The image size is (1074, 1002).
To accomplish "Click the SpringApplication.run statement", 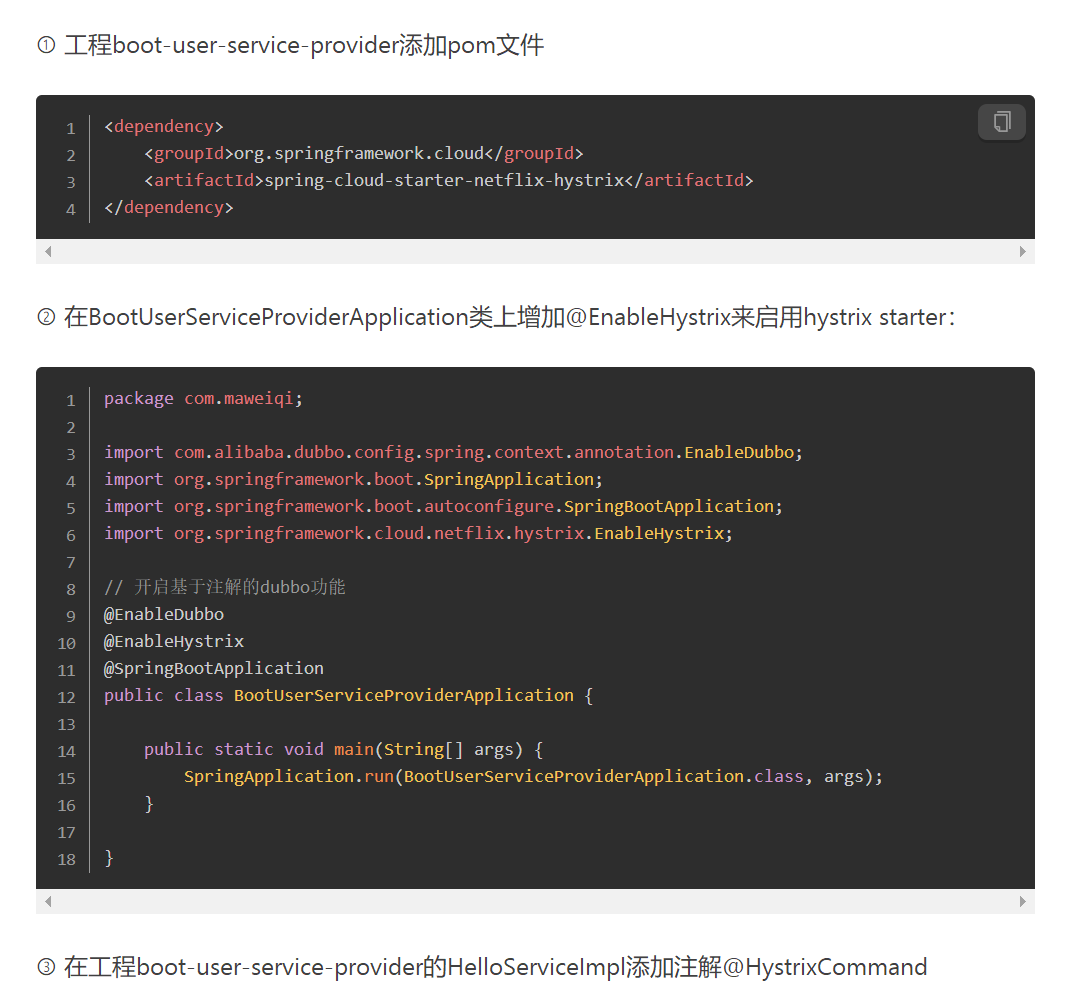I will coord(534,777).
